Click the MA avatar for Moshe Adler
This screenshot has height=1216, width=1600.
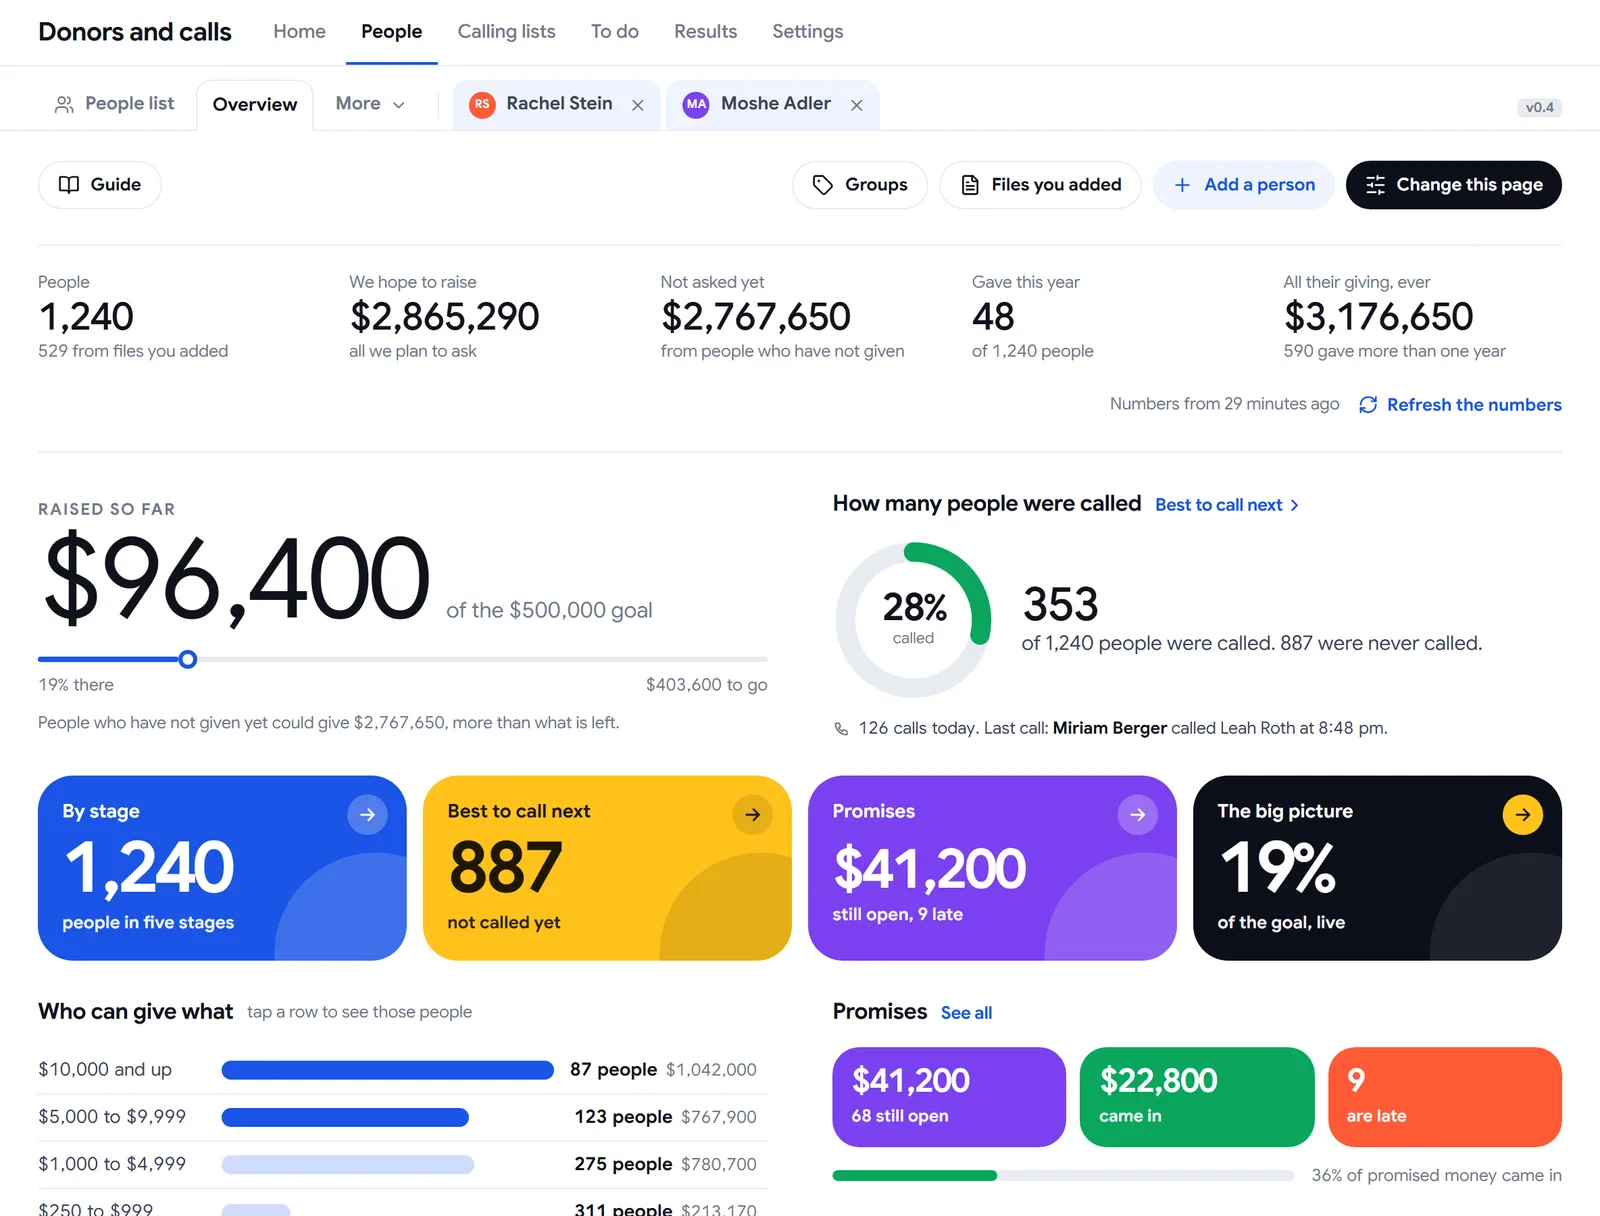pyautogui.click(x=696, y=104)
